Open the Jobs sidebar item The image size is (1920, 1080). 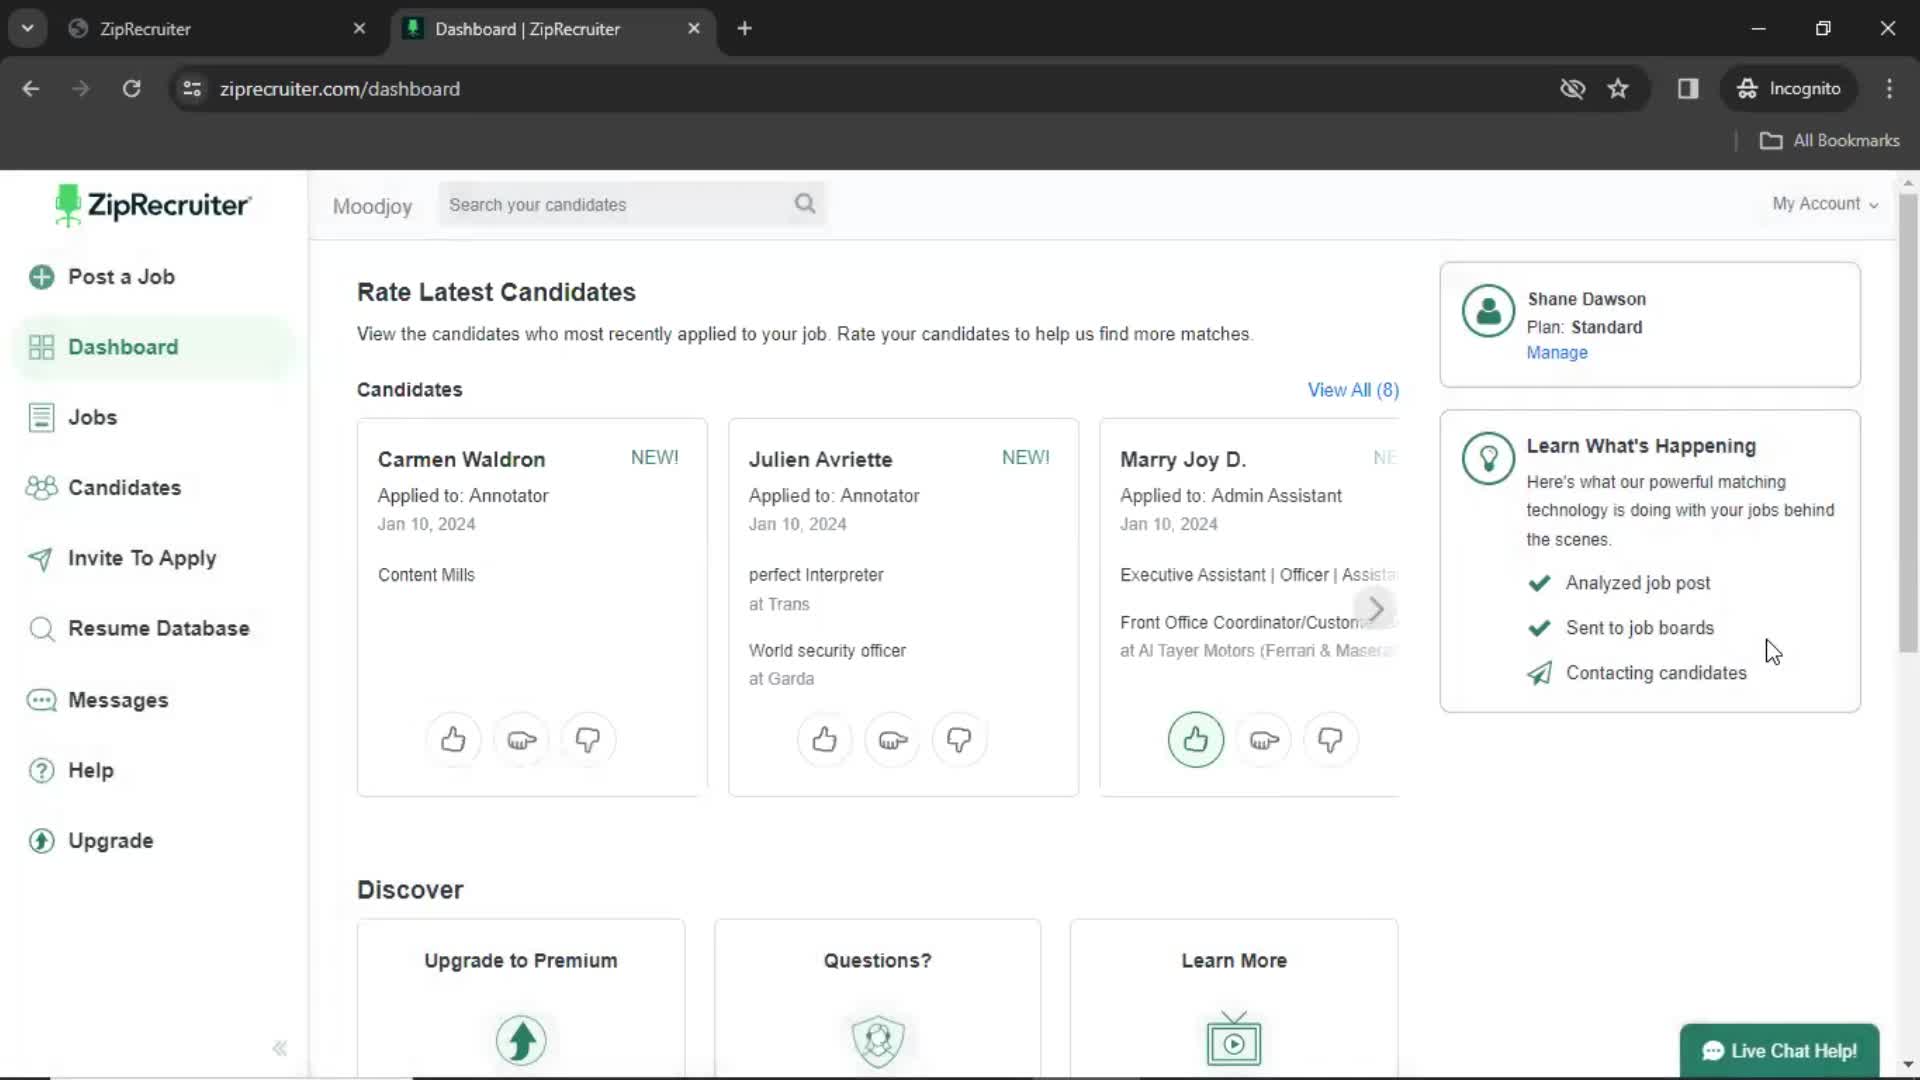point(92,417)
